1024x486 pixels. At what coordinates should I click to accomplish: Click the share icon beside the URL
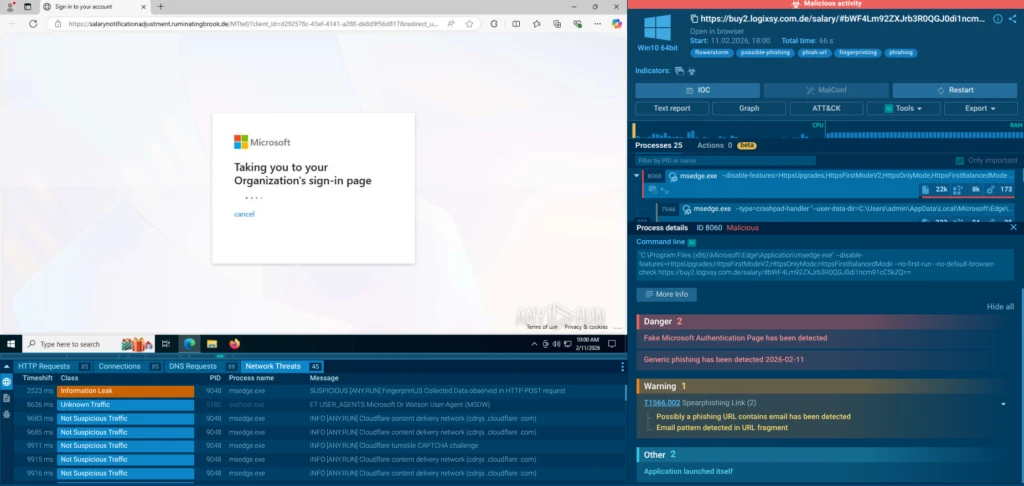point(1012,19)
